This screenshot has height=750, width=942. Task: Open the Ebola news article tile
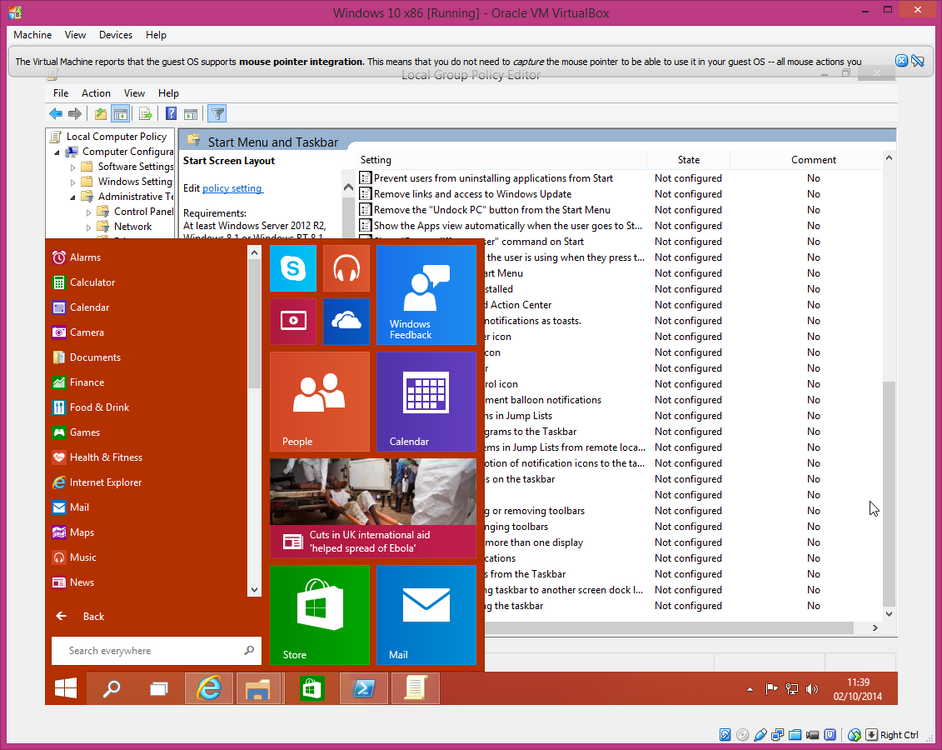pyautogui.click(x=373, y=508)
